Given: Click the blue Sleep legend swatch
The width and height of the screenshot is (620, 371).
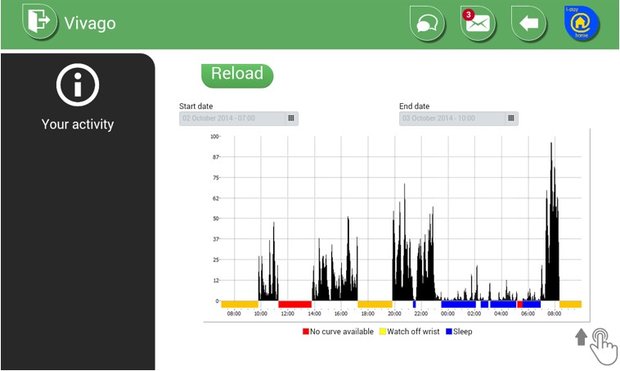Looking at the screenshot, I should point(449,331).
